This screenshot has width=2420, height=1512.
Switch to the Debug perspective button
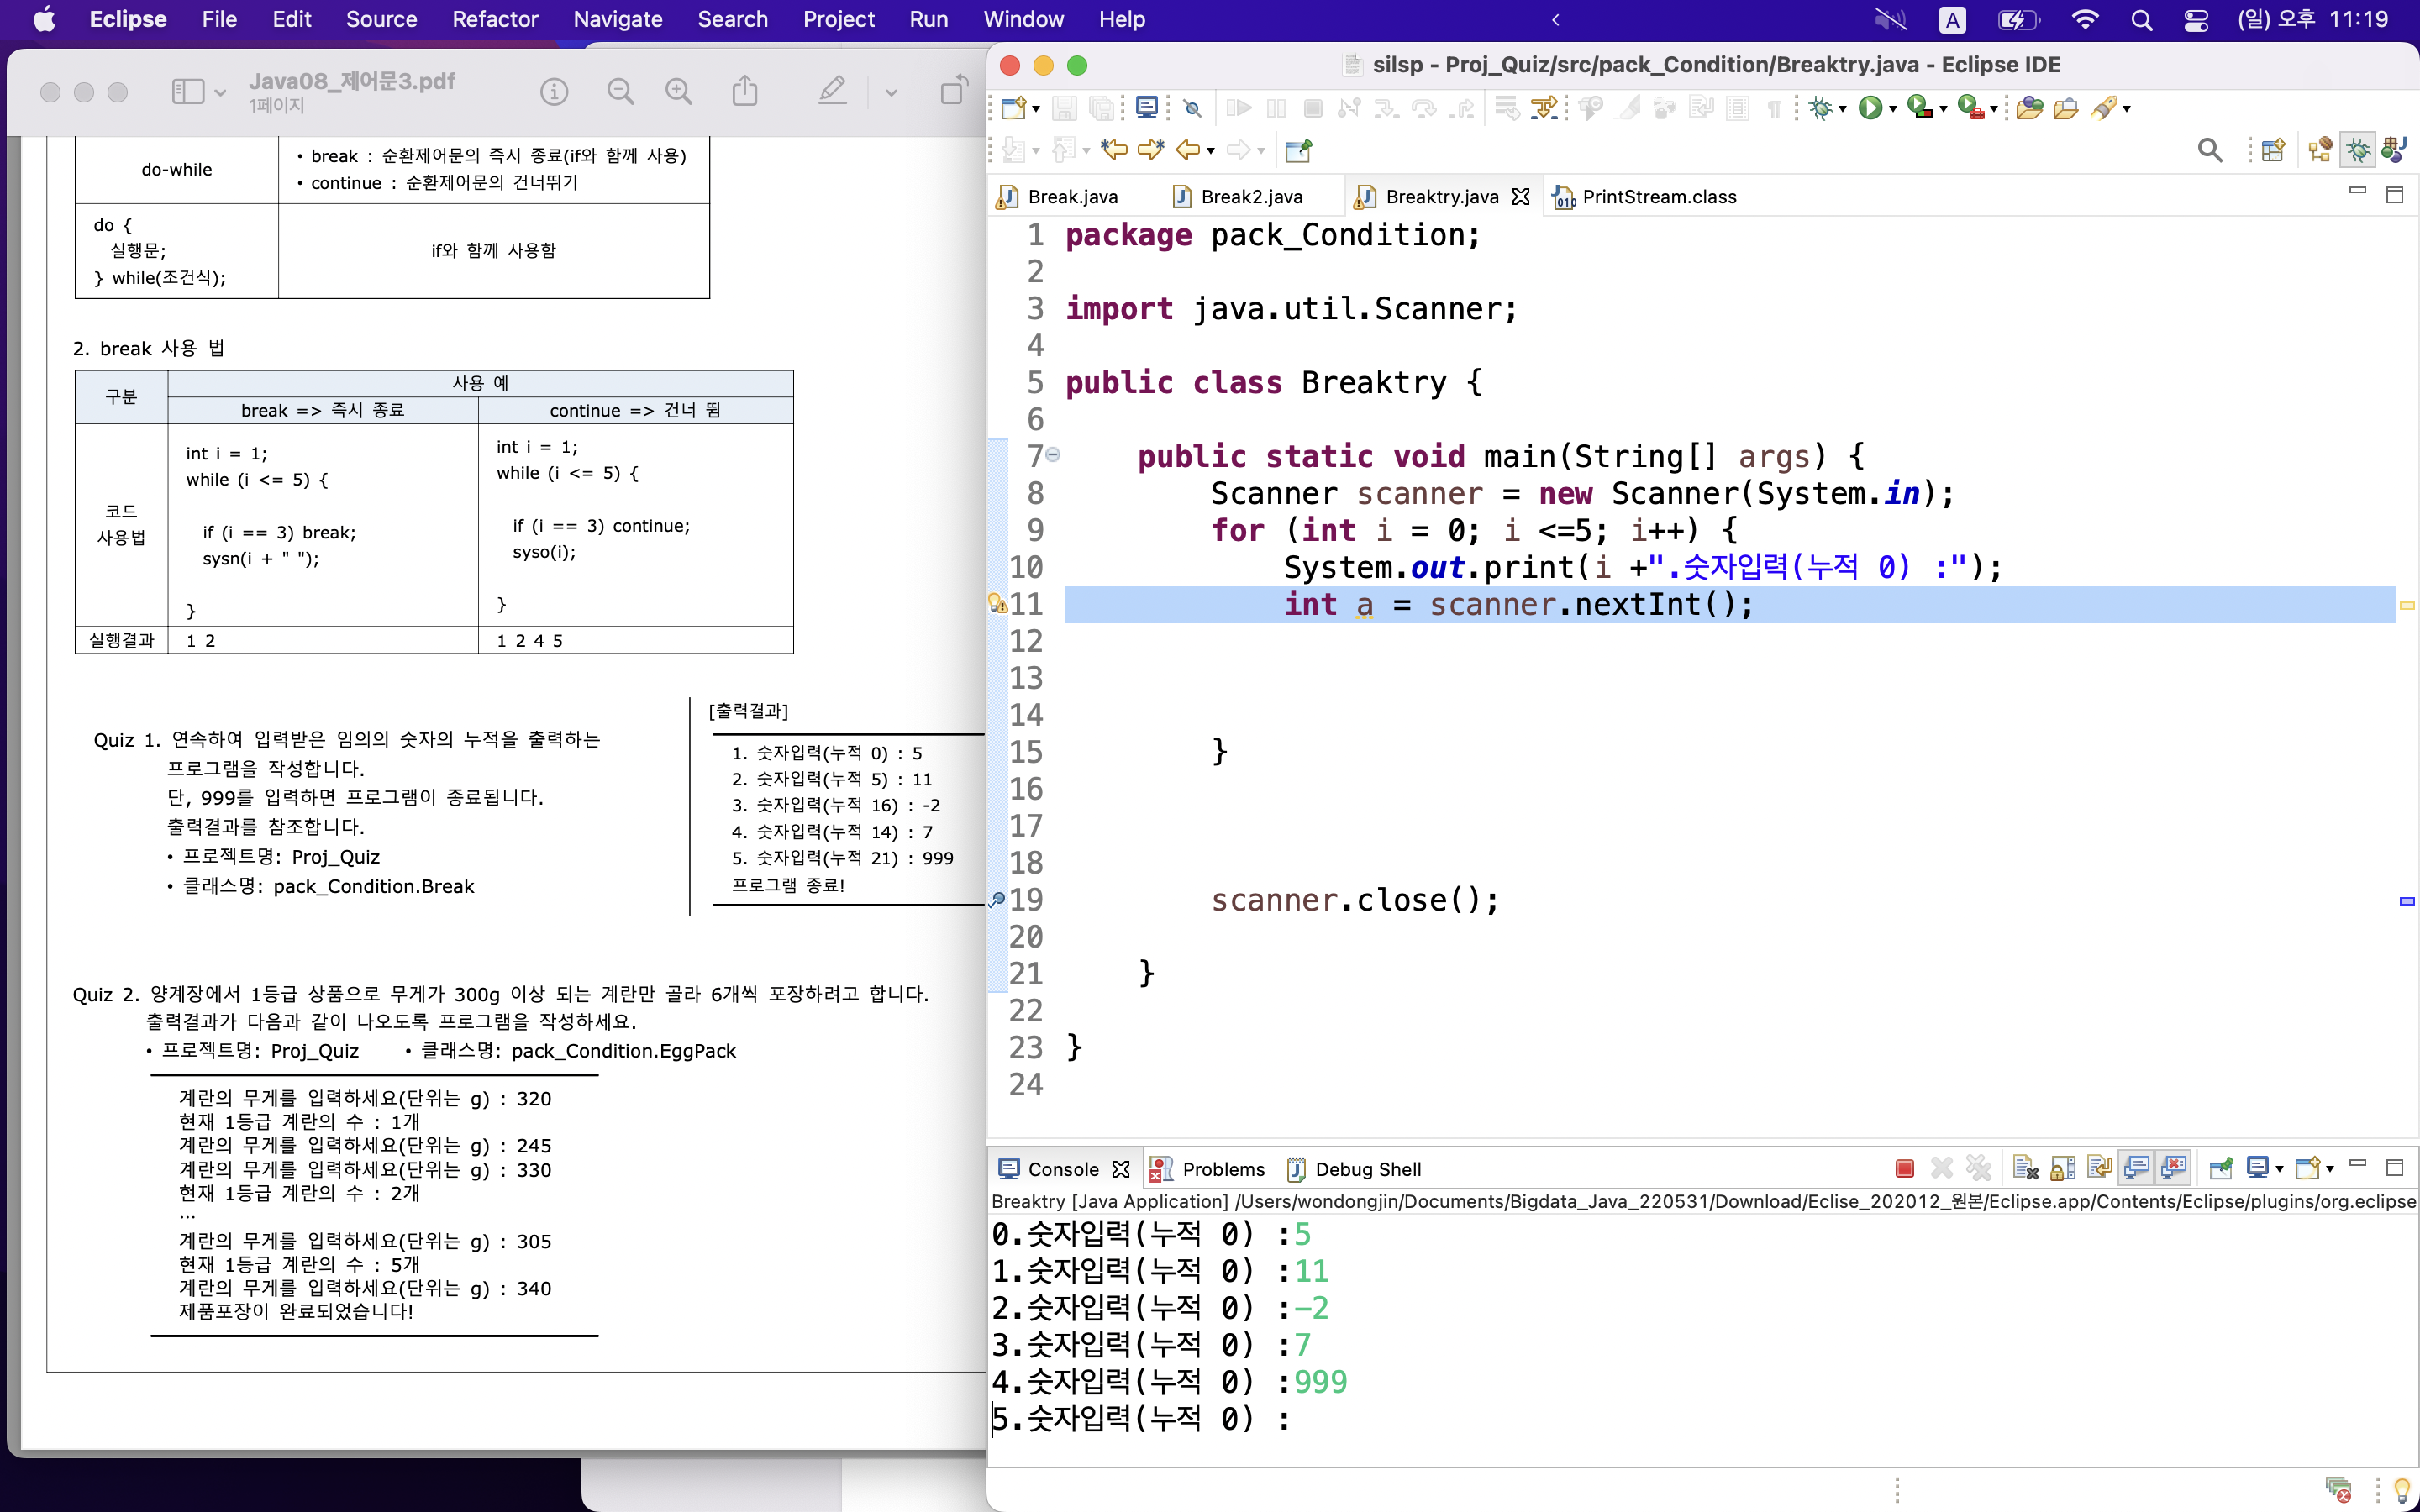tap(2357, 151)
